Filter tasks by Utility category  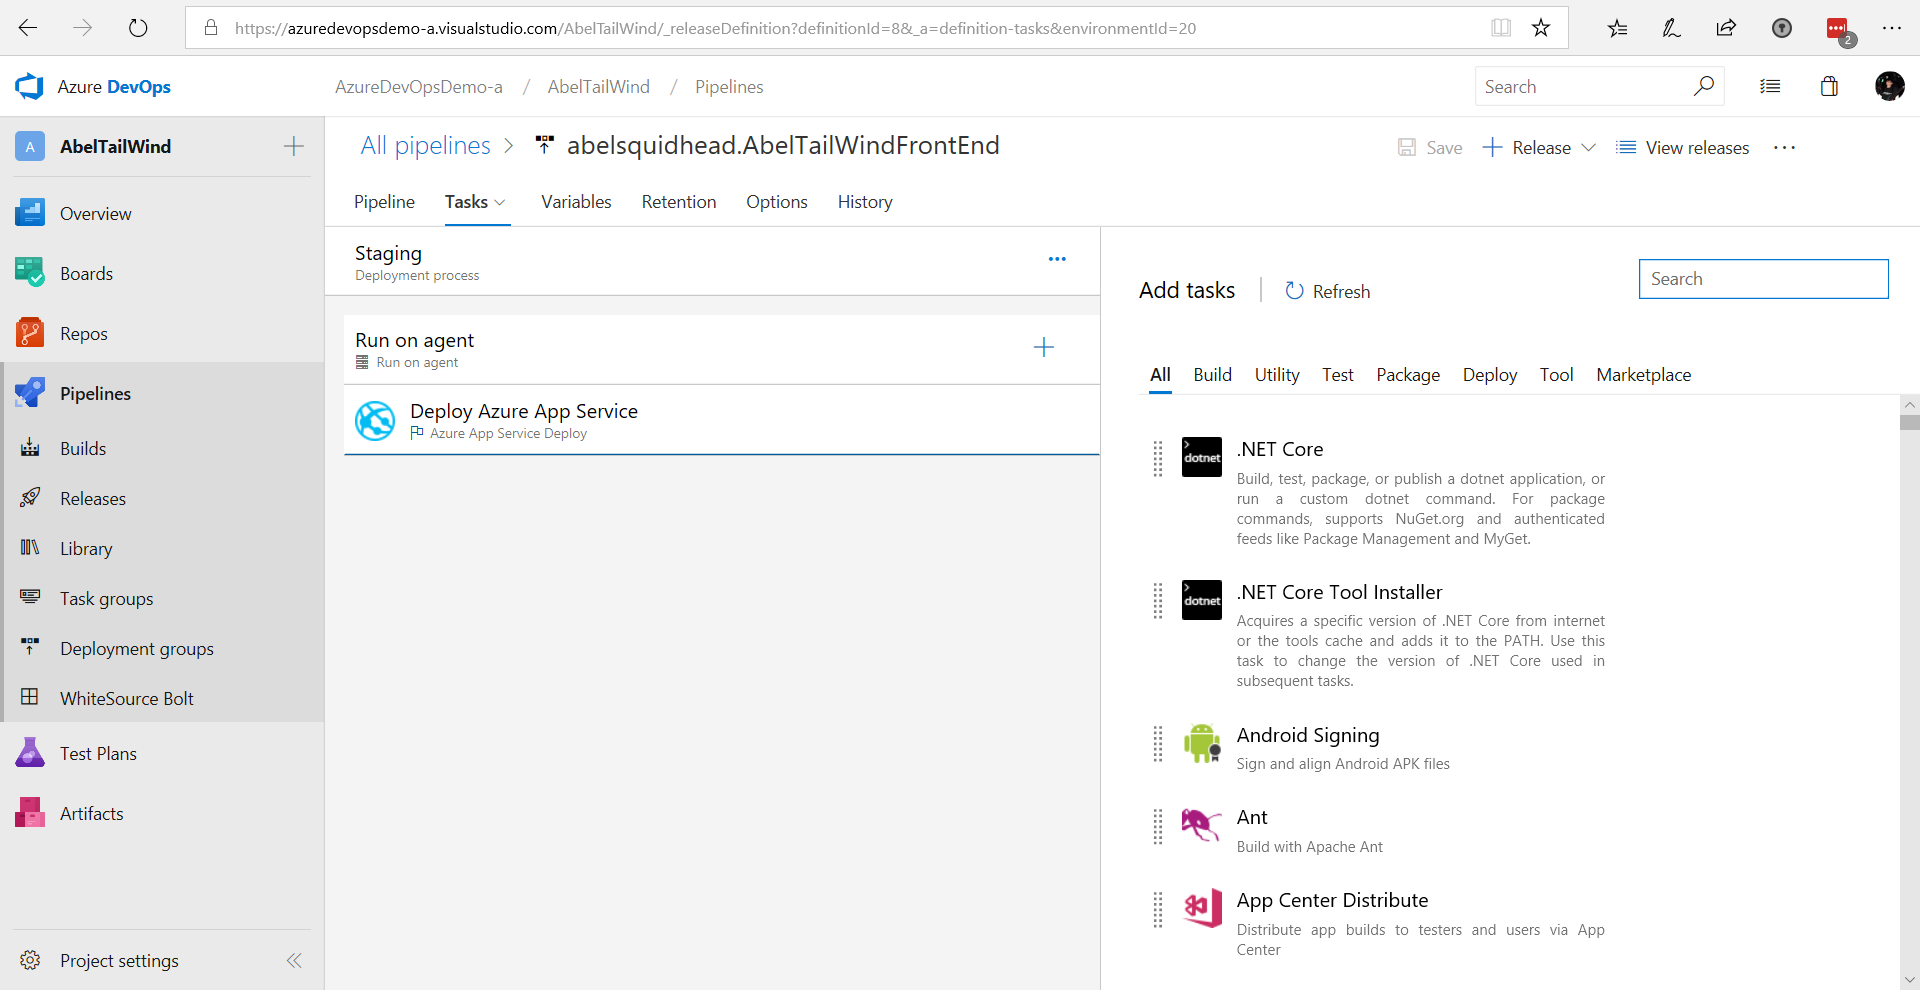(1277, 375)
